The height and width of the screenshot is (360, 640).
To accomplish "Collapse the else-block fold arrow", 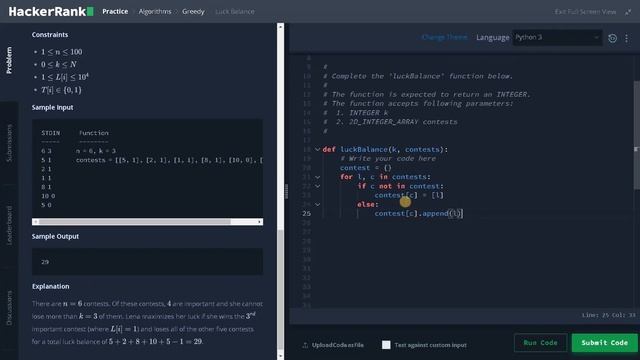I will click(317, 204).
